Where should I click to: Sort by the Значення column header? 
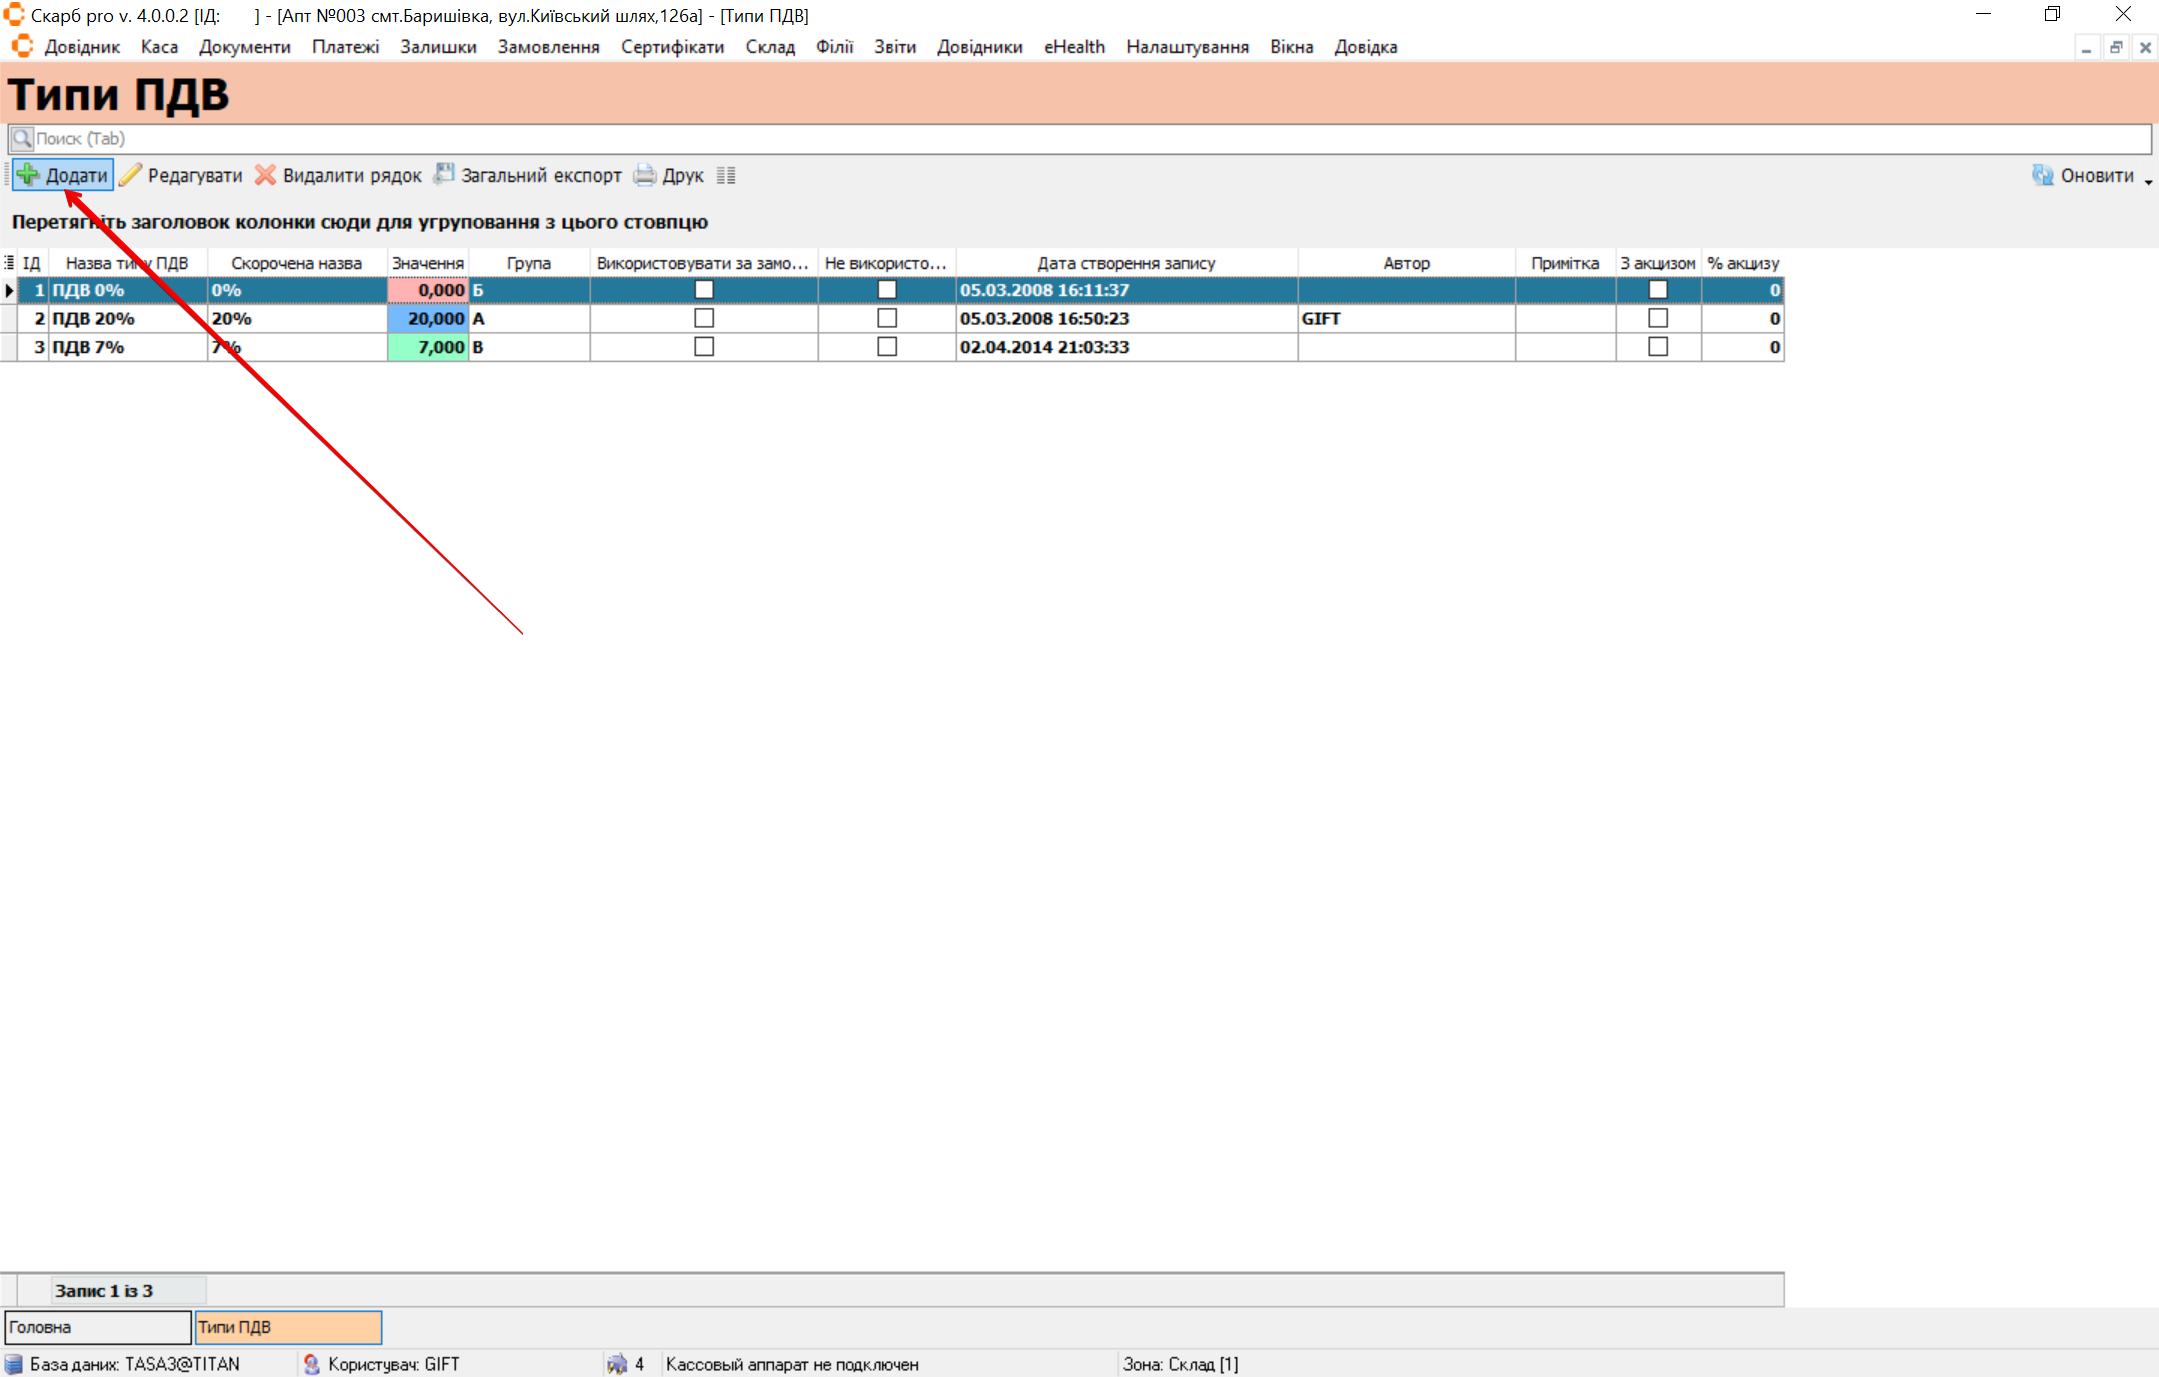[427, 263]
